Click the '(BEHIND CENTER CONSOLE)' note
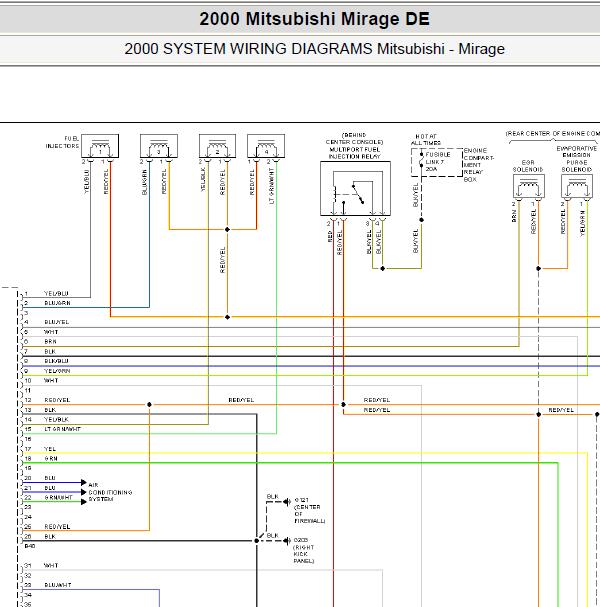The width and height of the screenshot is (600, 607). (x=355, y=139)
